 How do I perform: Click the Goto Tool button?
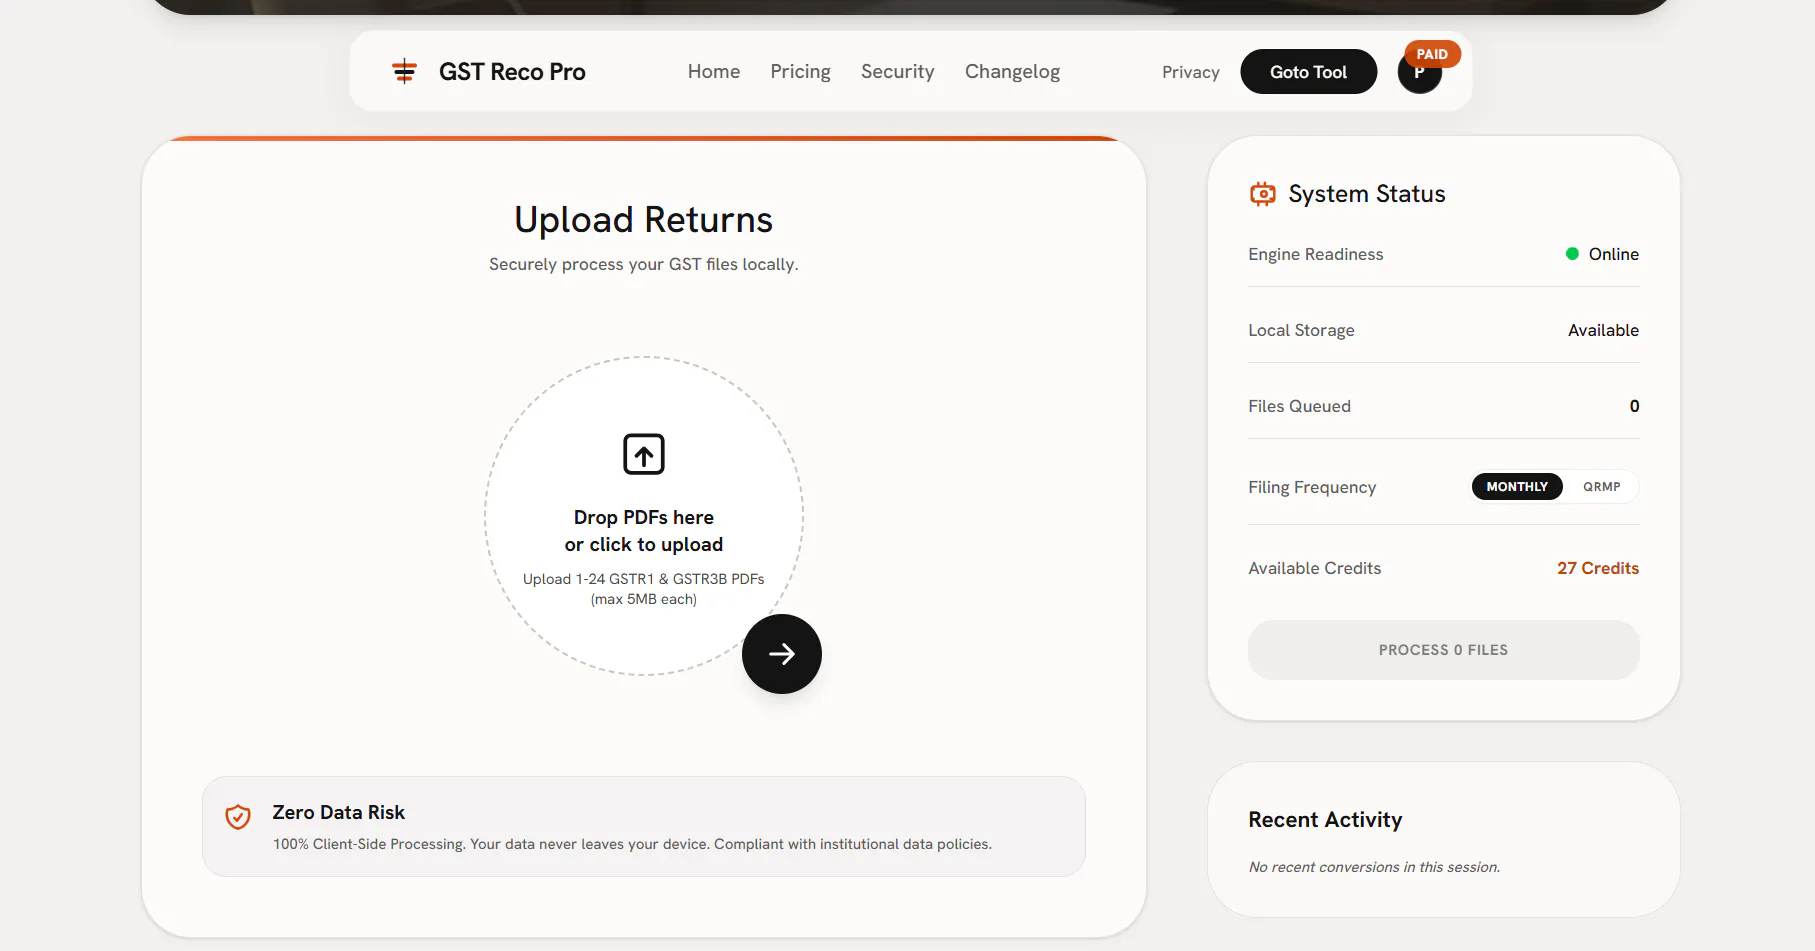click(1308, 72)
